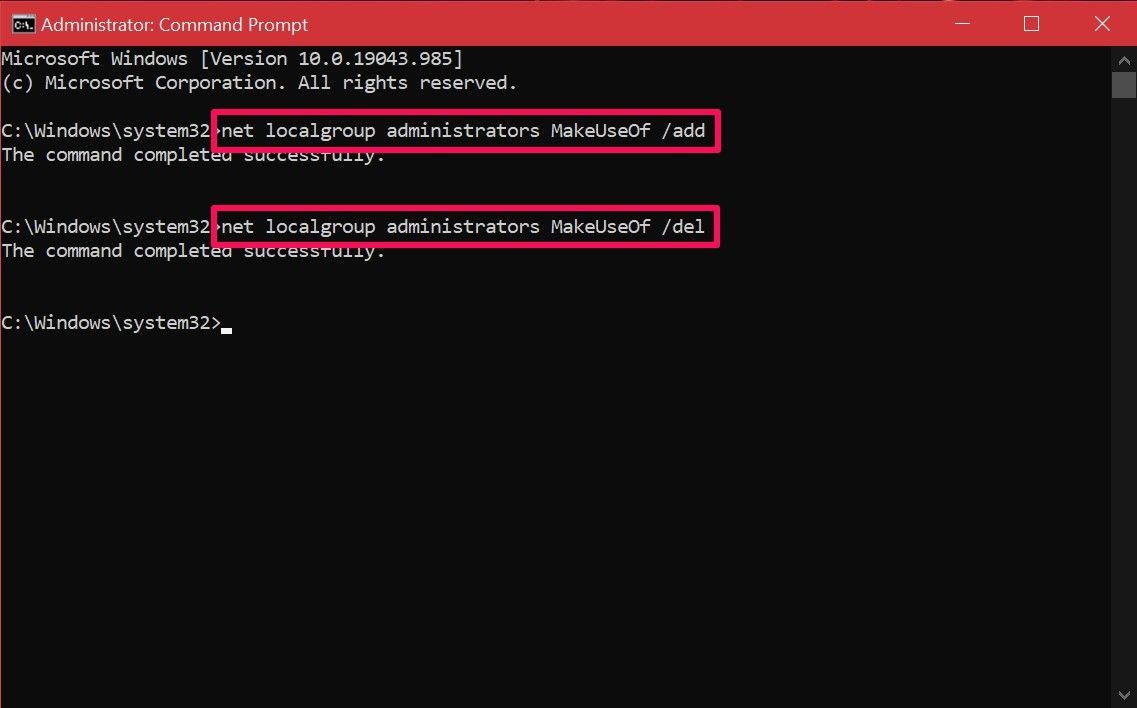The image size is (1137, 708).
Task: Minimize the Command Prompt window
Action: [x=960, y=24]
